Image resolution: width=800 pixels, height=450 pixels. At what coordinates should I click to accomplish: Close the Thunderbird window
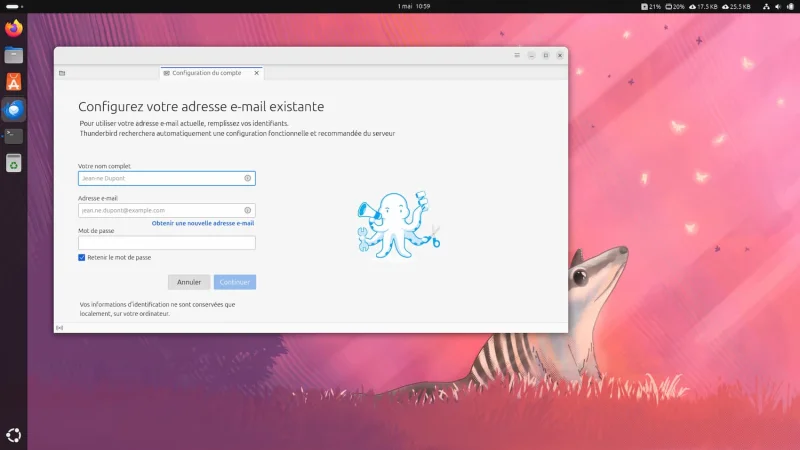560,55
